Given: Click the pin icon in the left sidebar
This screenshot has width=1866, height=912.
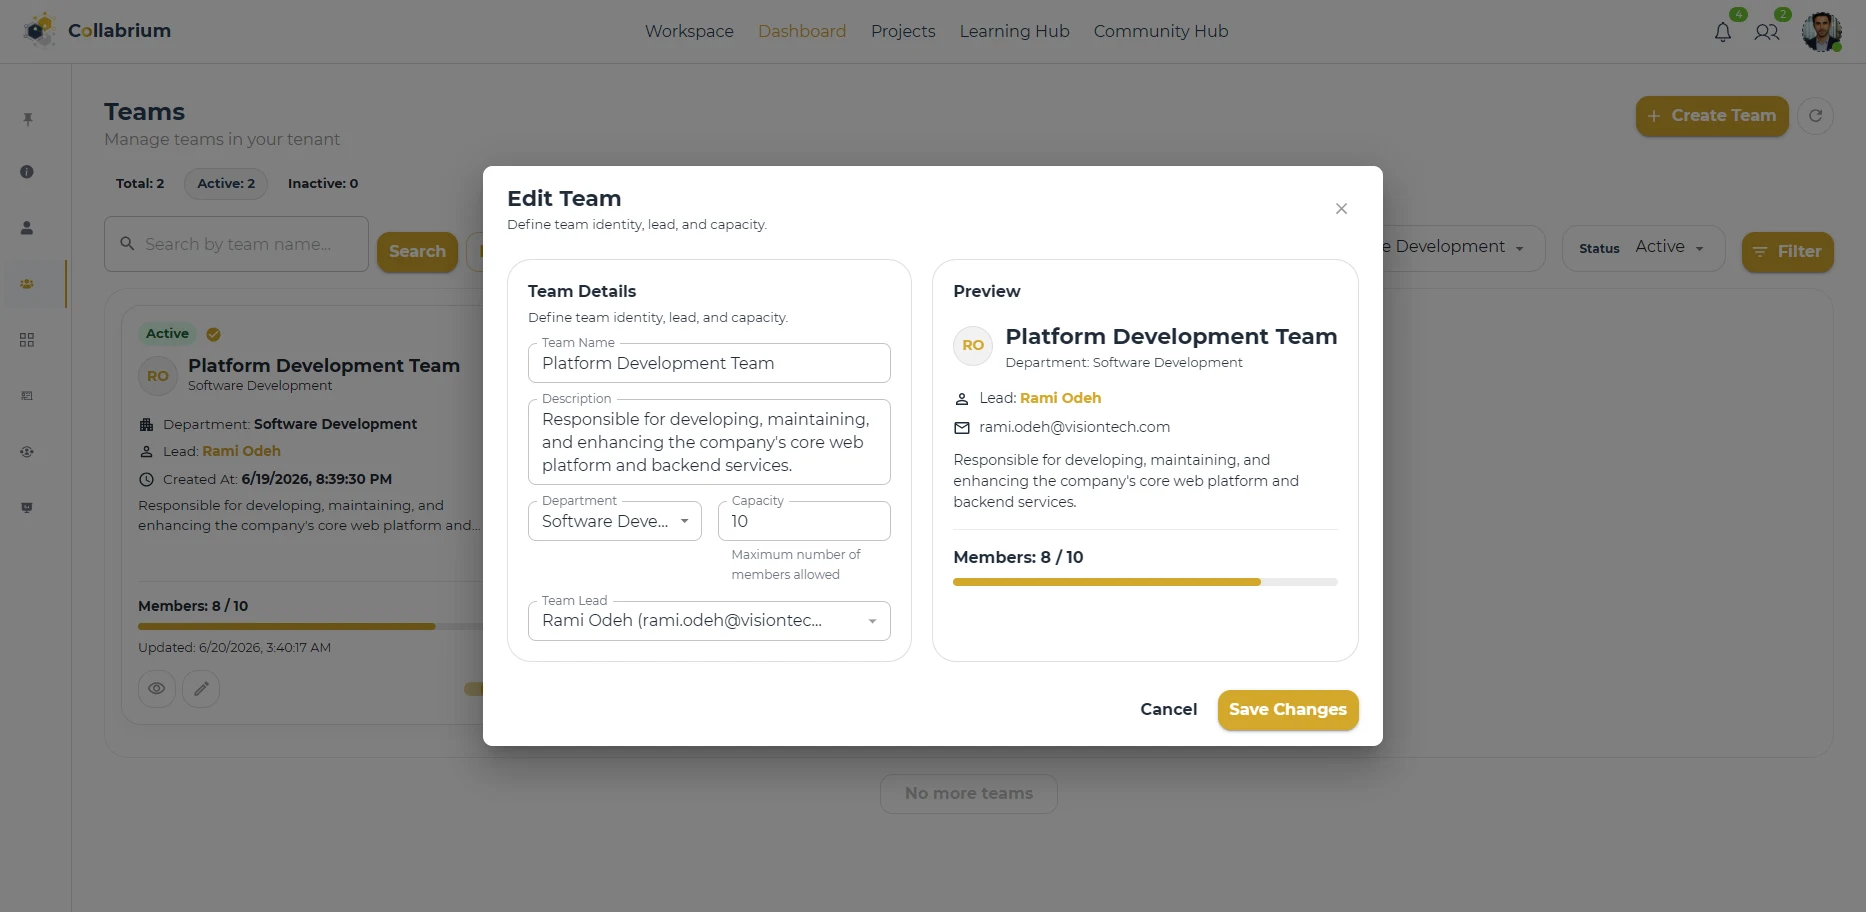Looking at the screenshot, I should point(27,119).
